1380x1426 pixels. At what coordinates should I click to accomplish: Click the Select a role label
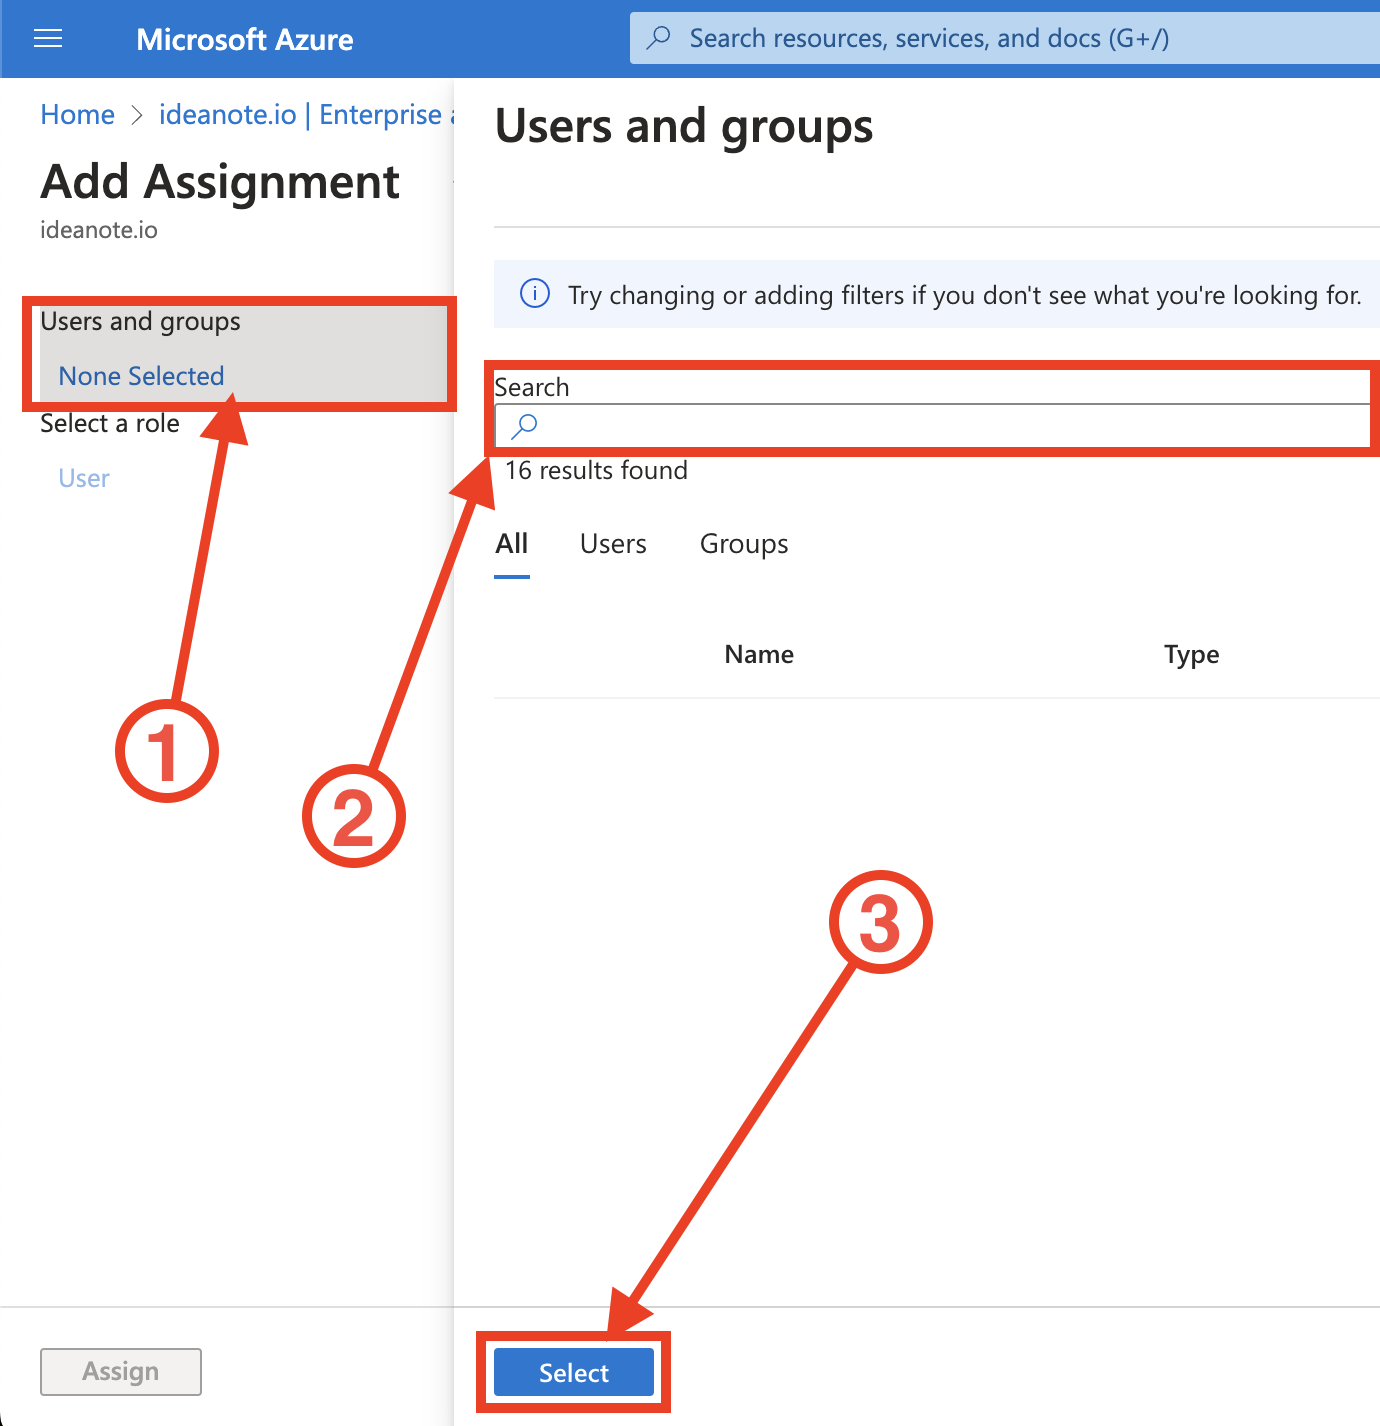pyautogui.click(x=110, y=423)
